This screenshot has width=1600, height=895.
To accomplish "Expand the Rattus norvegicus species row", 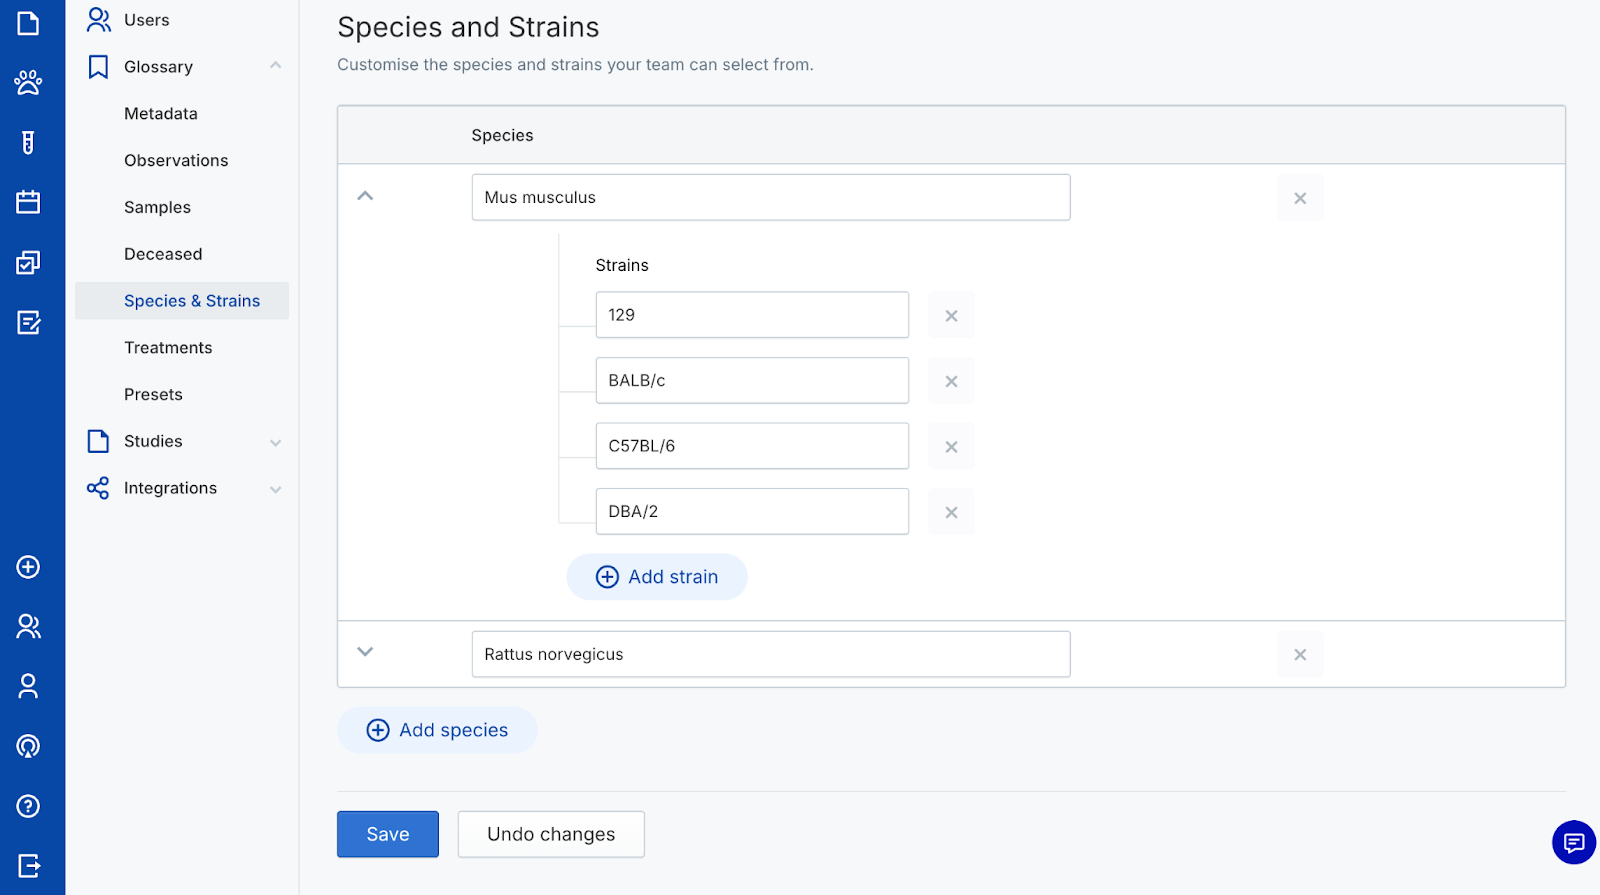I will (x=365, y=652).
